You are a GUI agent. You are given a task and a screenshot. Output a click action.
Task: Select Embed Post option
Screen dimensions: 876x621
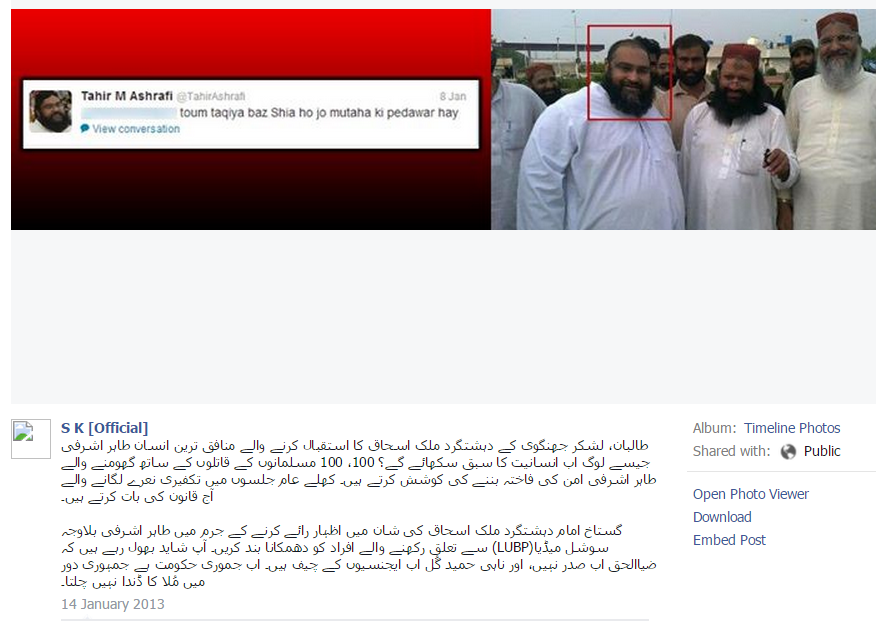point(729,540)
